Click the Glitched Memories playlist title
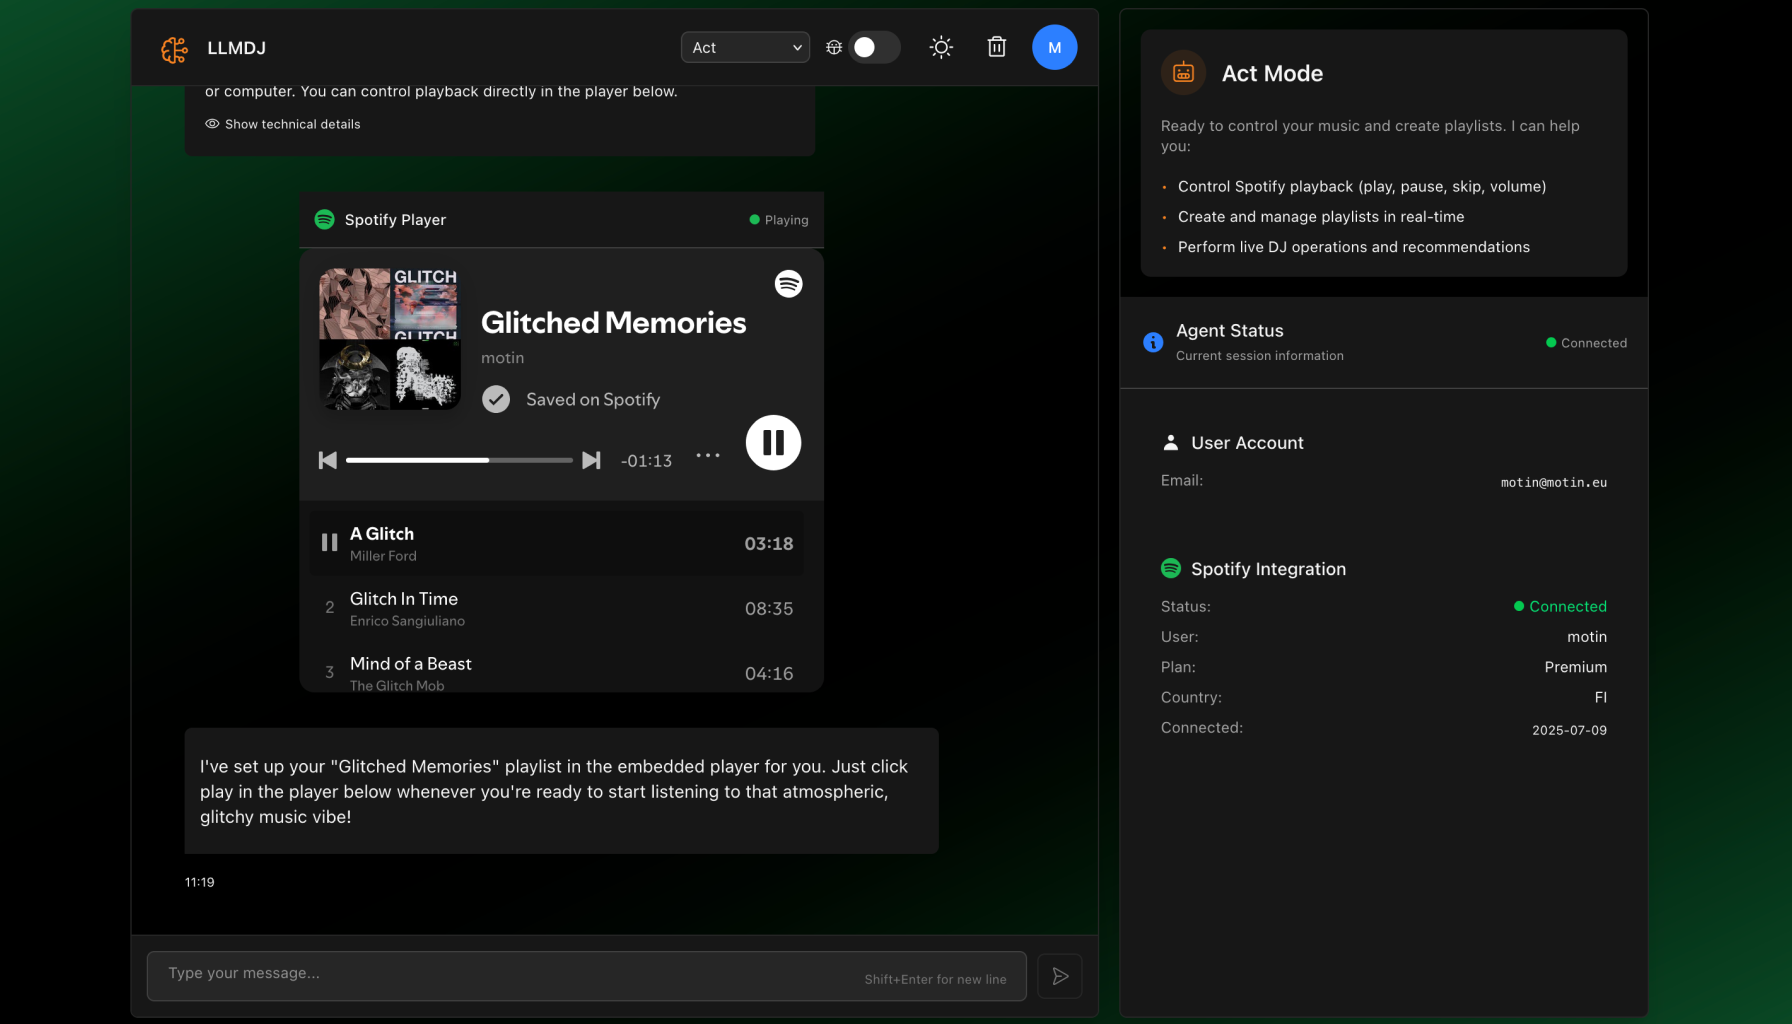 coord(613,323)
